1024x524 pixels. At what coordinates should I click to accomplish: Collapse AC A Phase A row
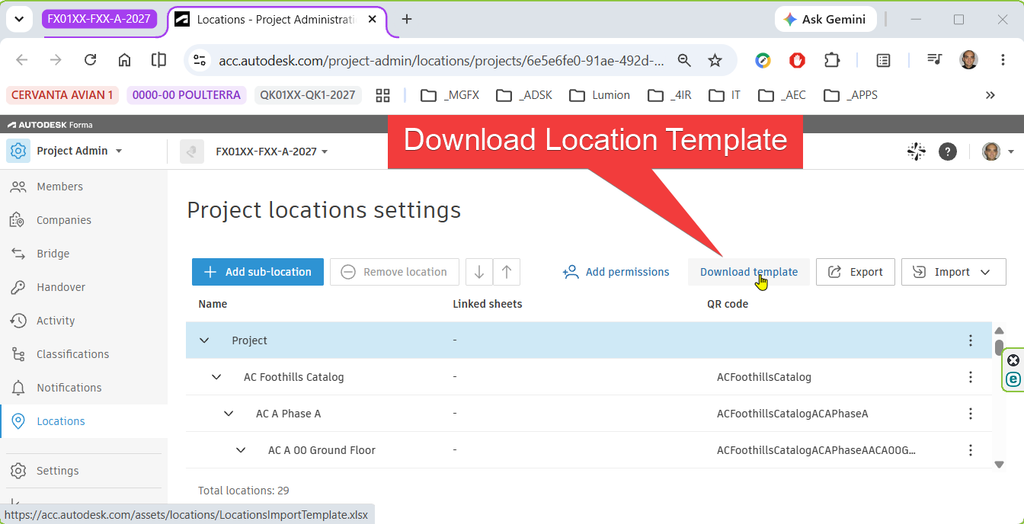click(x=229, y=414)
